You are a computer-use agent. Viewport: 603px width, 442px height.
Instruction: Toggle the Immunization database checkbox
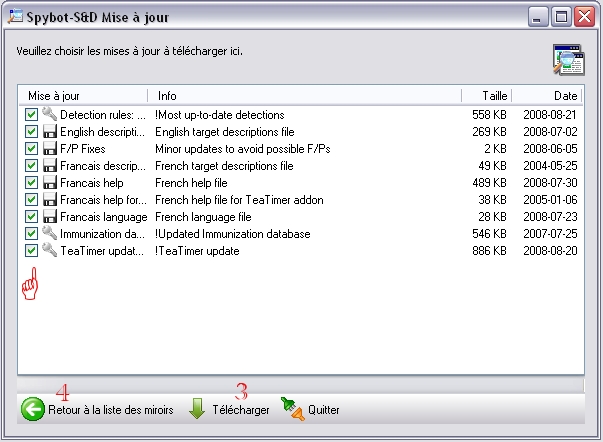pos(31,234)
